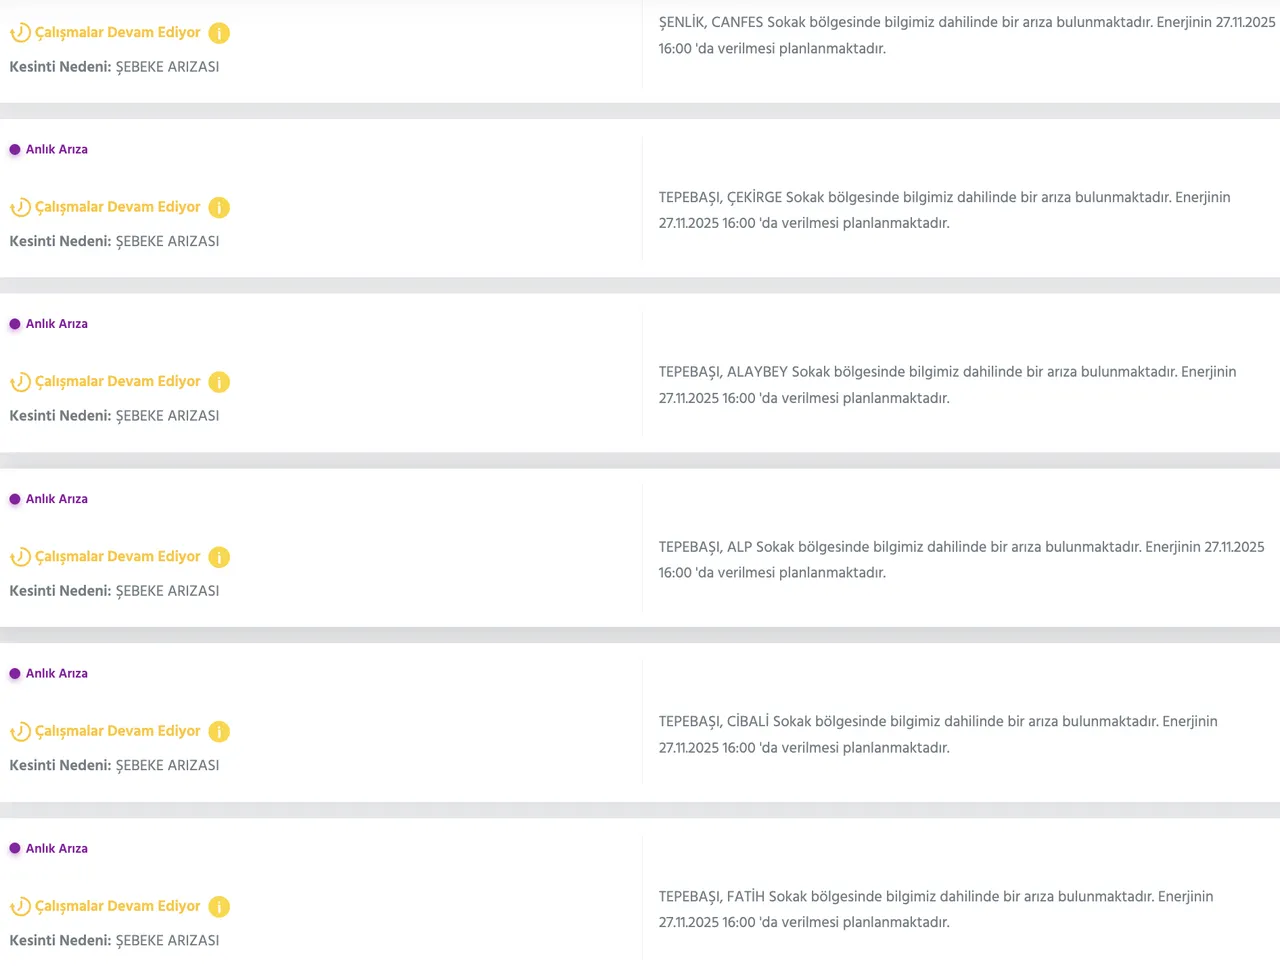Screen dimensions: 1280x967
Task: Click clock icon in the CANFES Sokak row
Action: tap(20, 33)
